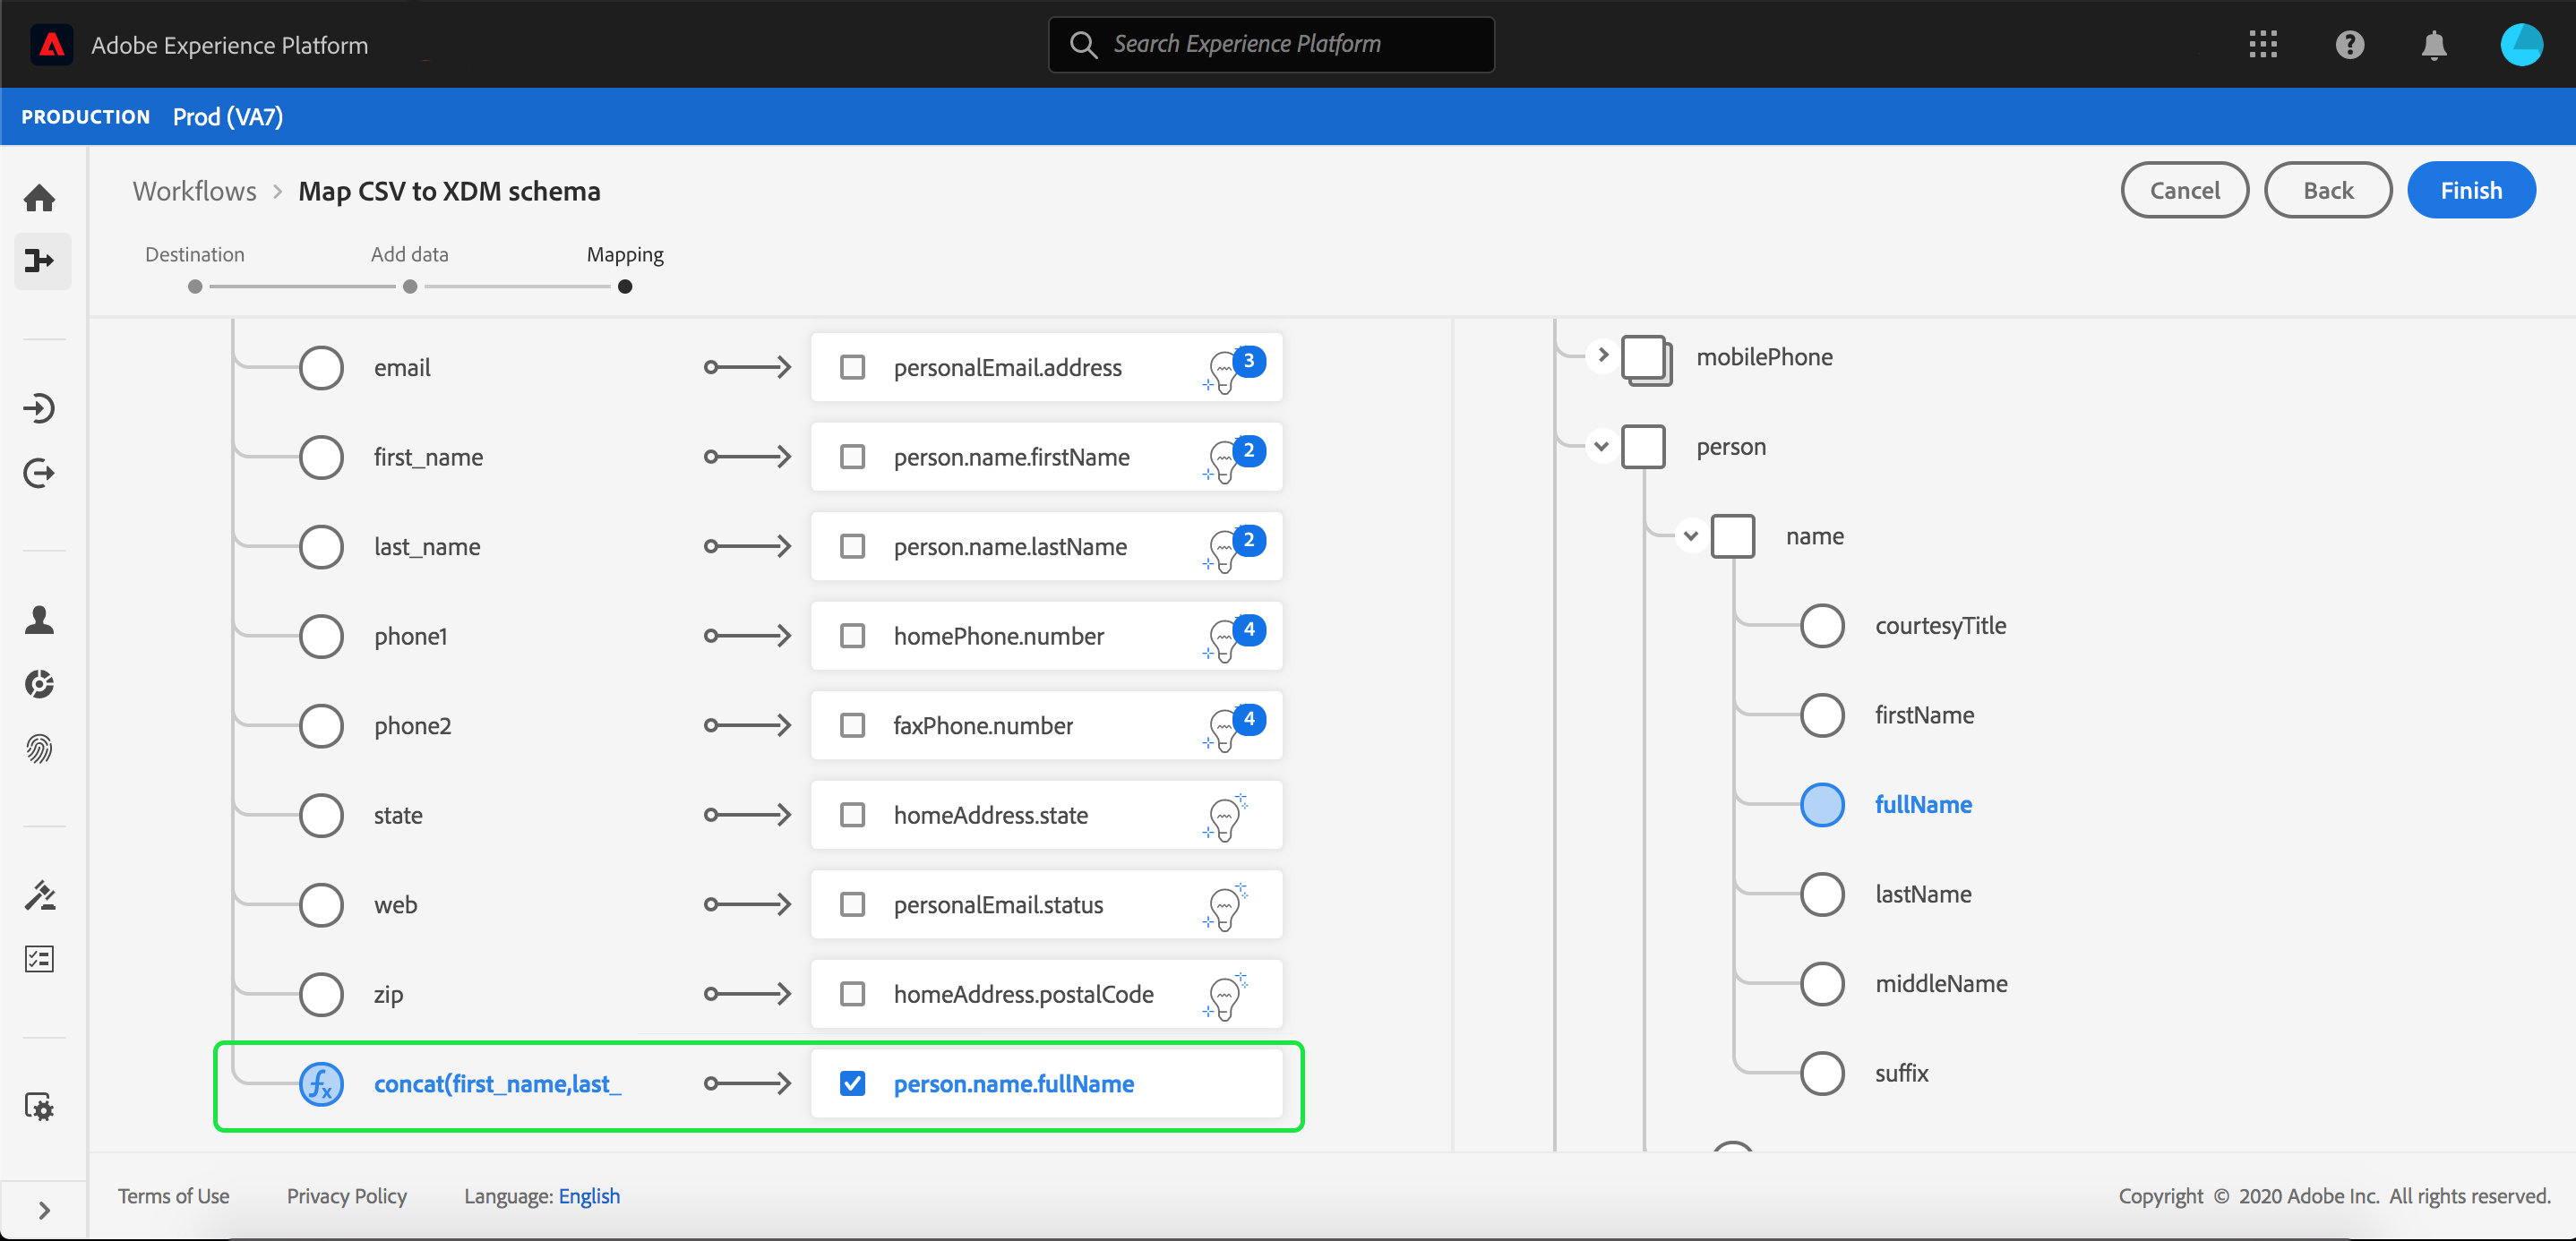
Task: Open the apps grid switcher icon
Action: pyautogui.click(x=2263, y=45)
